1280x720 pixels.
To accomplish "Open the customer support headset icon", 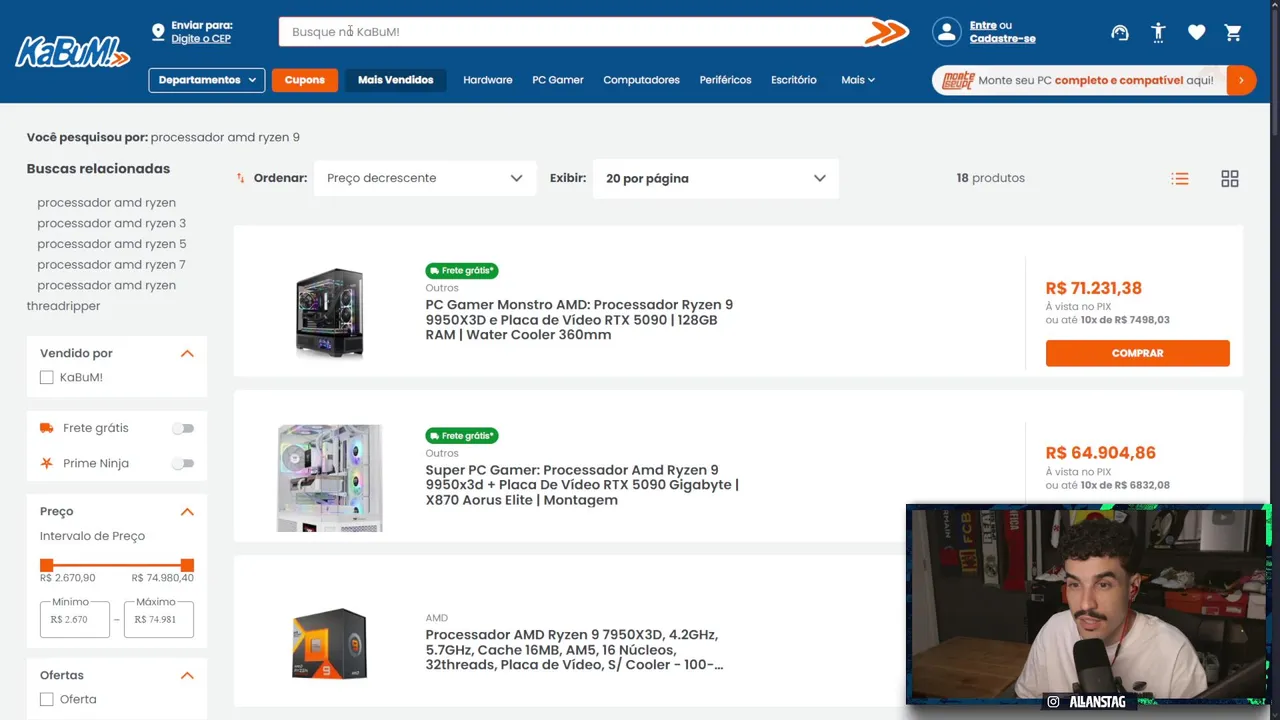I will click(1120, 32).
